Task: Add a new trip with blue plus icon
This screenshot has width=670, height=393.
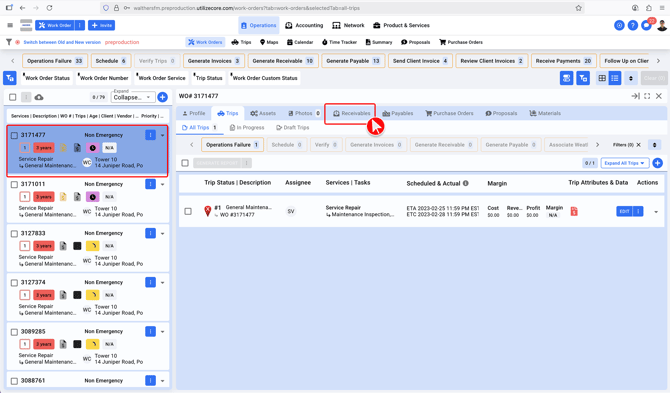Action: (x=658, y=163)
